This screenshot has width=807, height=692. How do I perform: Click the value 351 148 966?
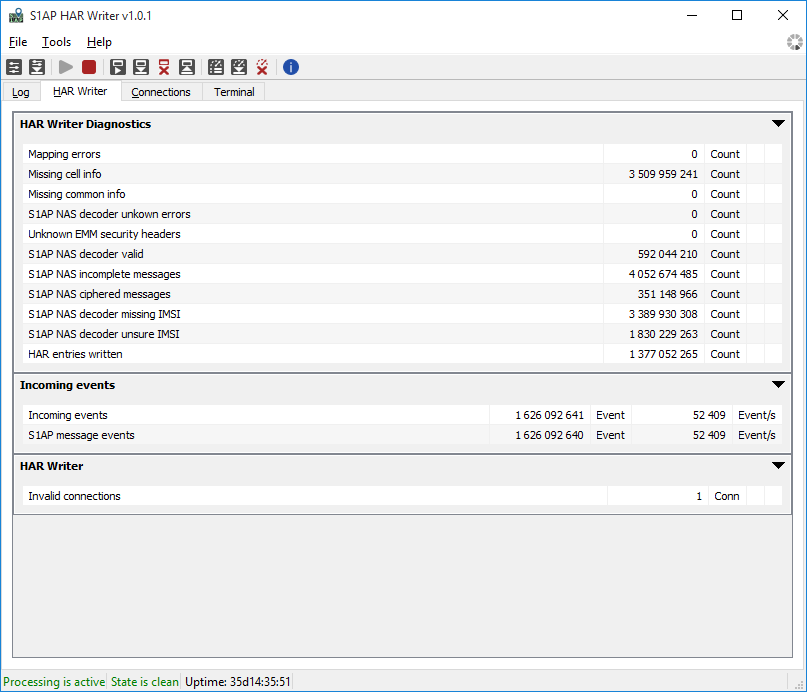click(668, 294)
